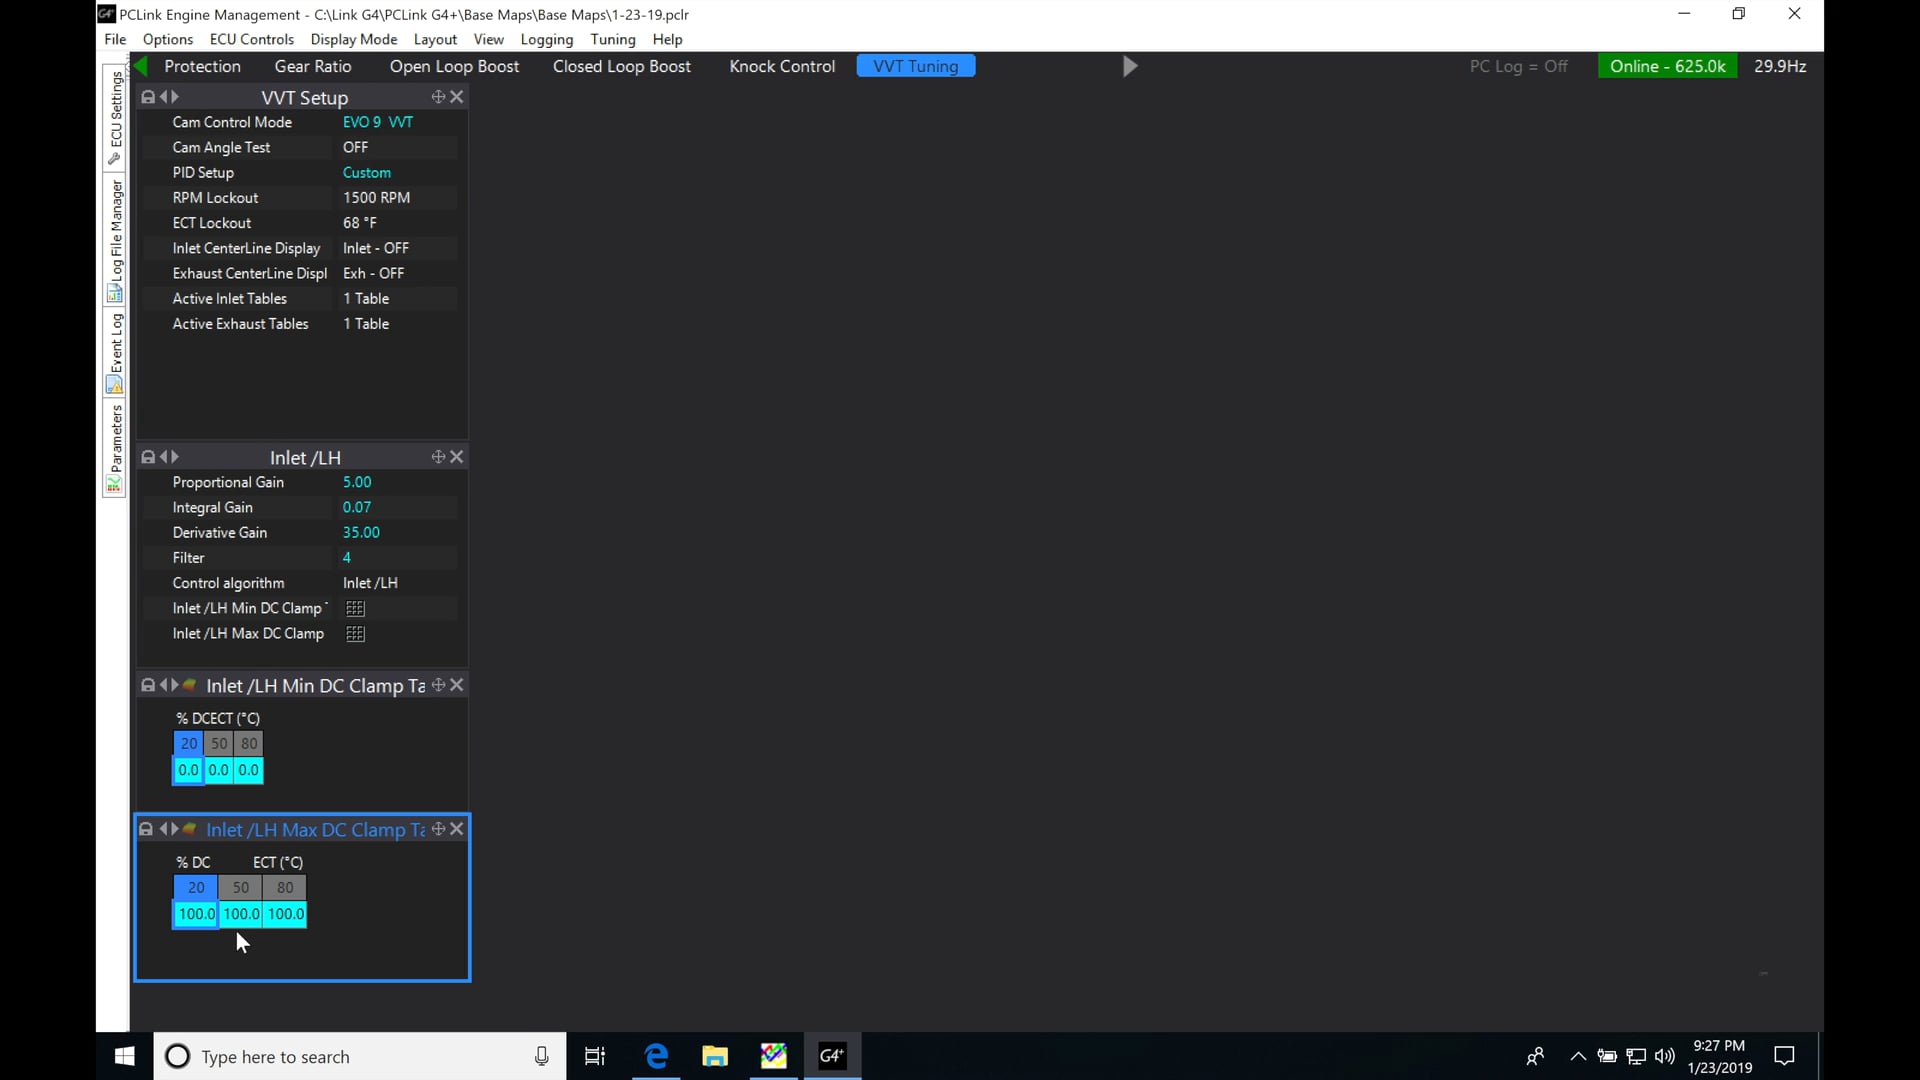
Task: Click move handle on Inlet /LH panel
Action: coord(438,457)
